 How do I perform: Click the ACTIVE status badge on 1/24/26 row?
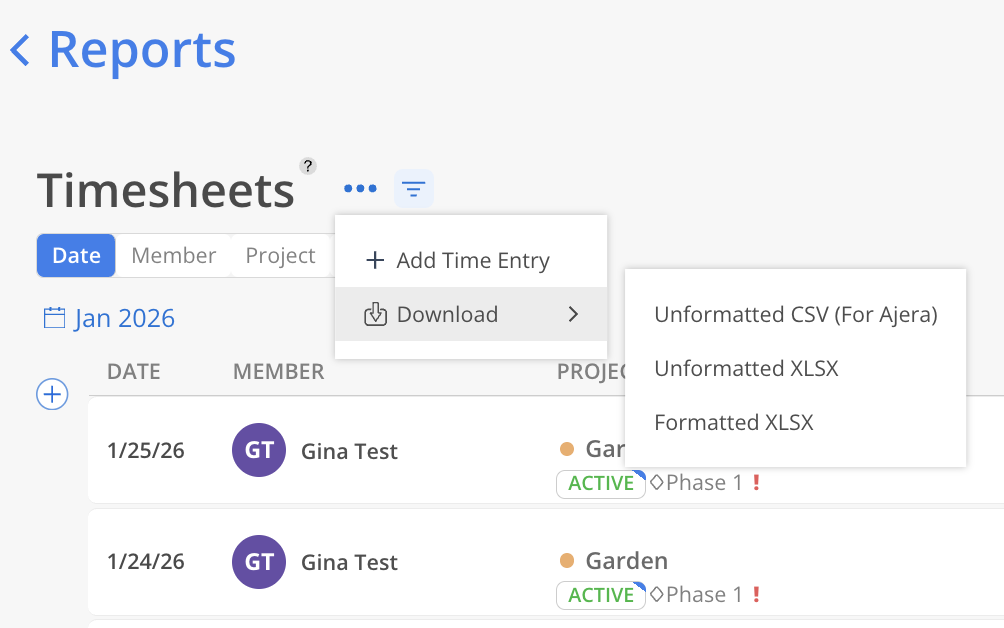click(x=601, y=595)
